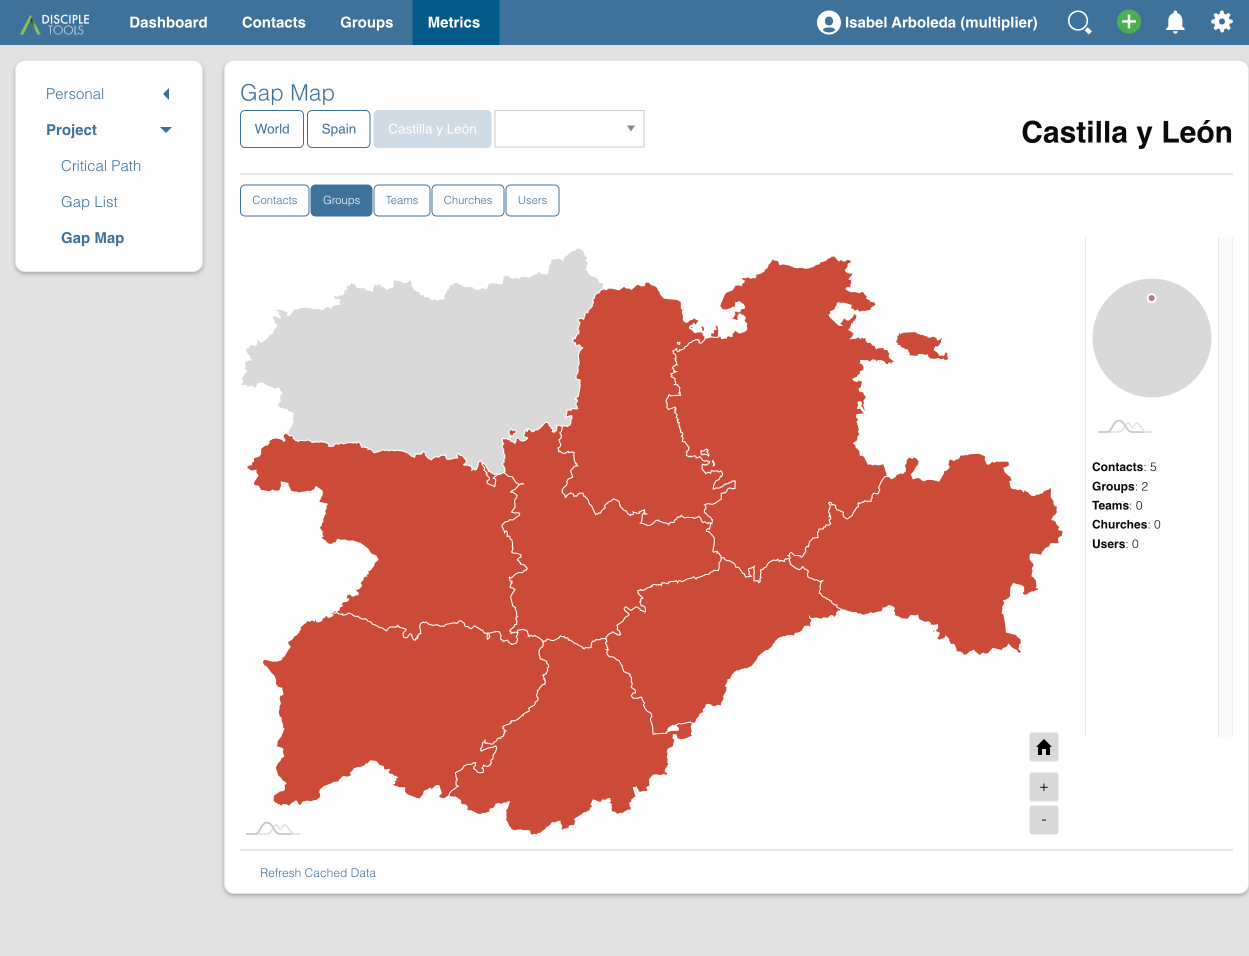Click the Groups: 2 statistic
The width and height of the screenshot is (1249, 956).
pos(1120,486)
